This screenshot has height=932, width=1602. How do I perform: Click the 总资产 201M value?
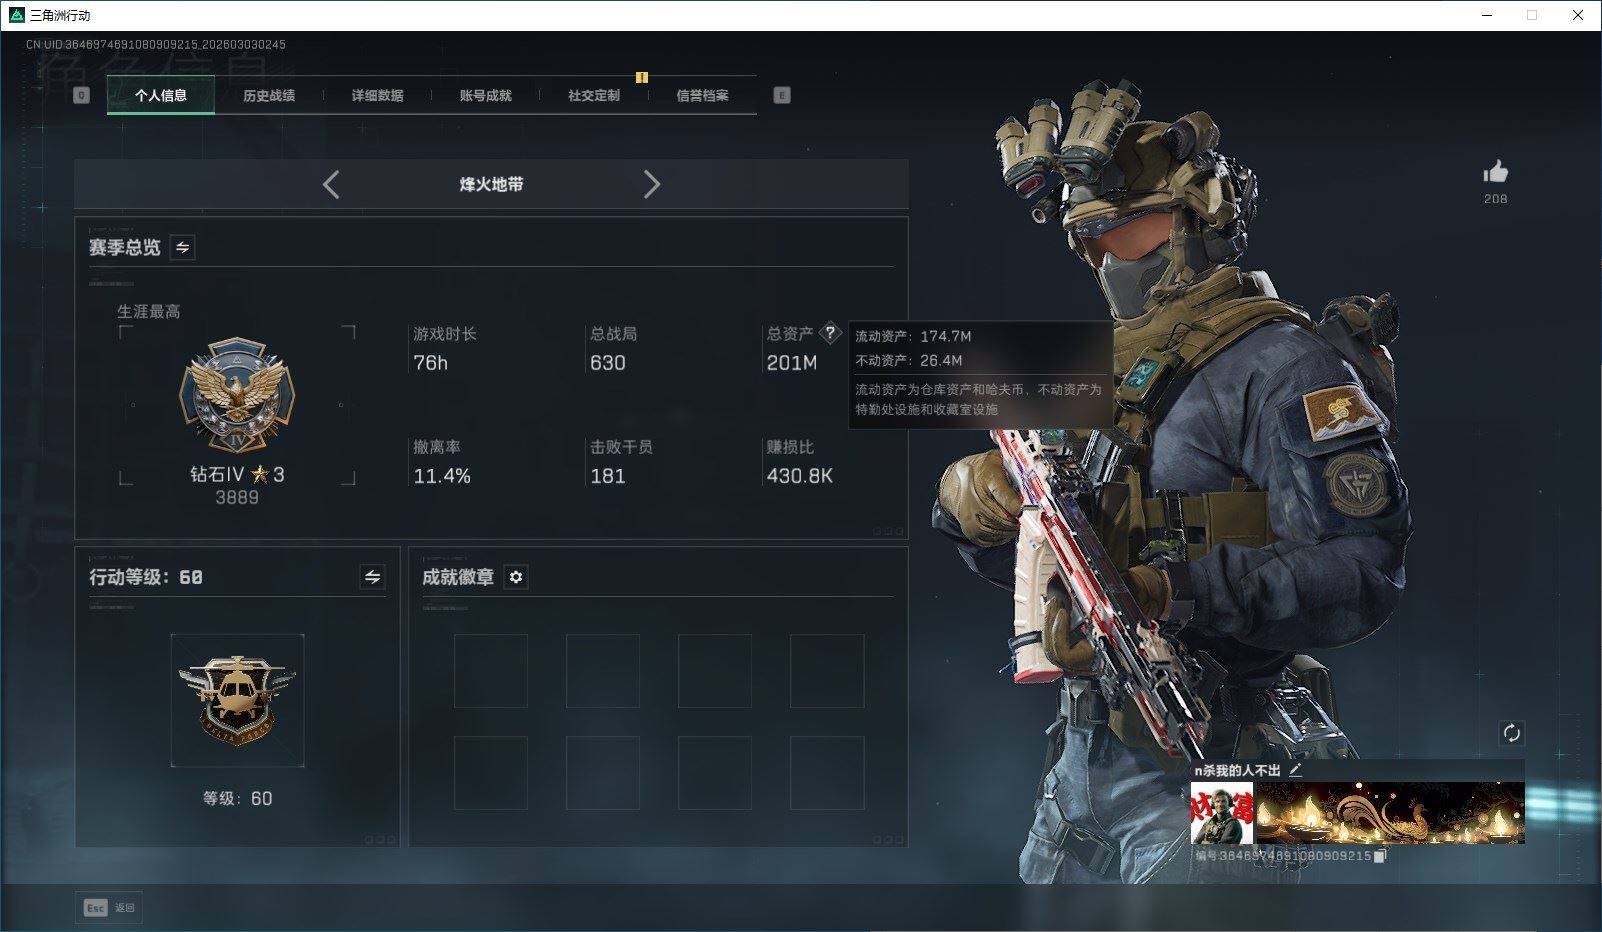792,363
